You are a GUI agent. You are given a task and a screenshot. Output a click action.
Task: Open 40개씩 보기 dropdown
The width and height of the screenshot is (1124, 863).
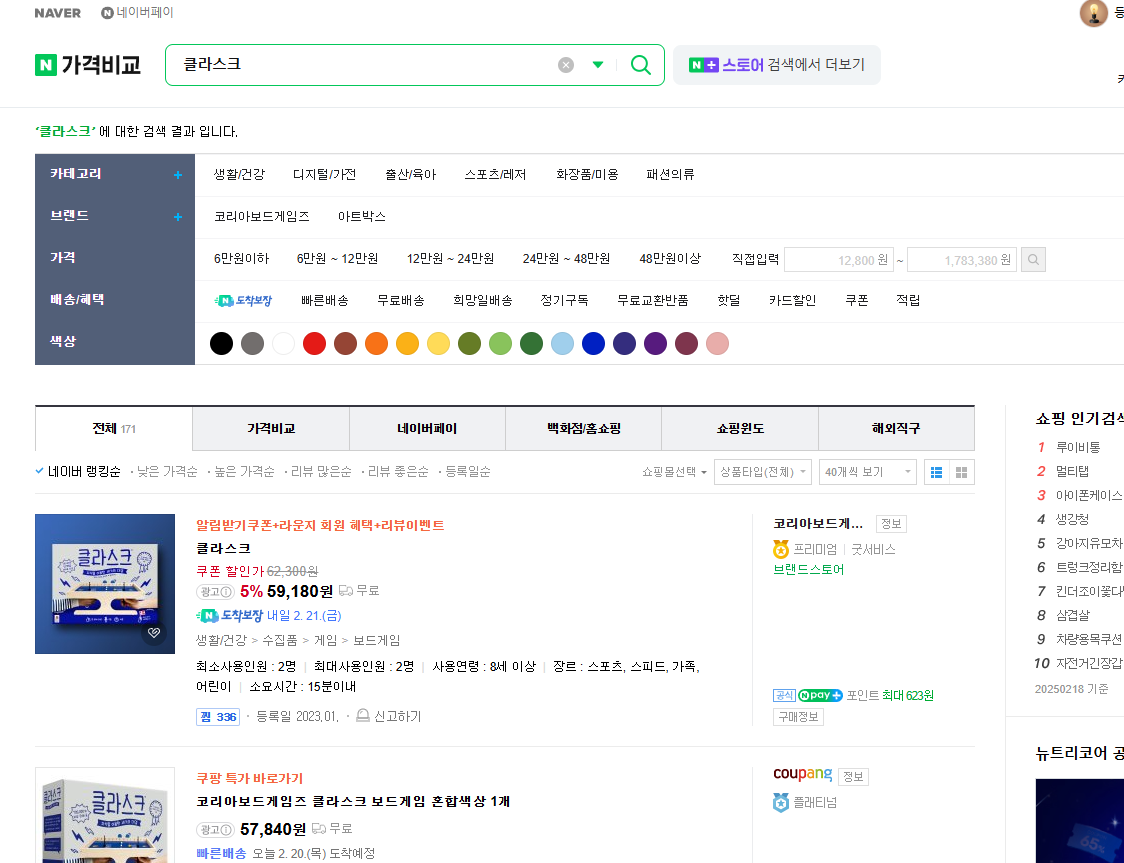tap(867, 472)
